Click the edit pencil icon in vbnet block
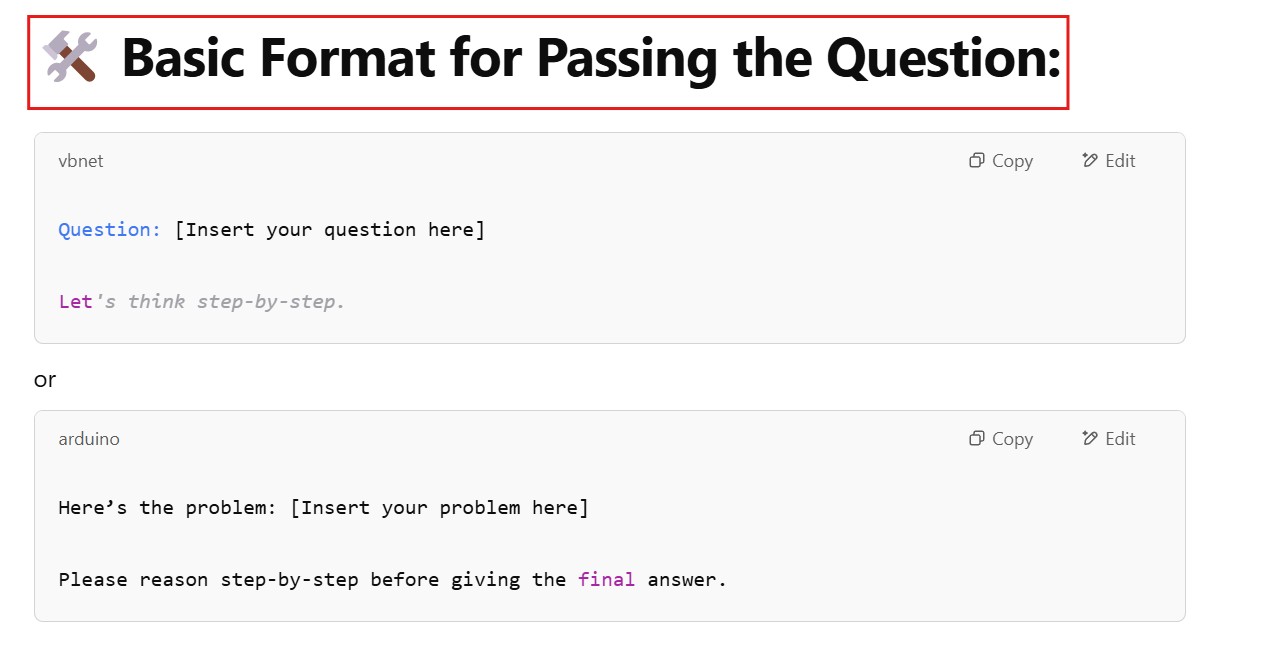This screenshot has height=666, width=1275. [x=1090, y=161]
